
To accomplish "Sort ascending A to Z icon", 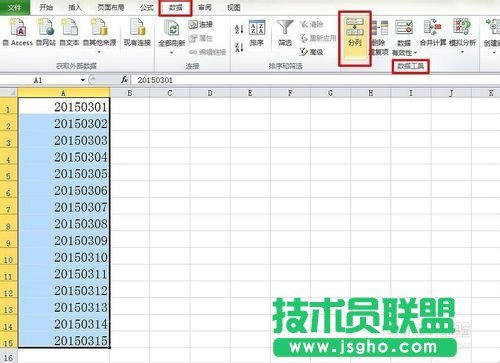I will tap(239, 29).
